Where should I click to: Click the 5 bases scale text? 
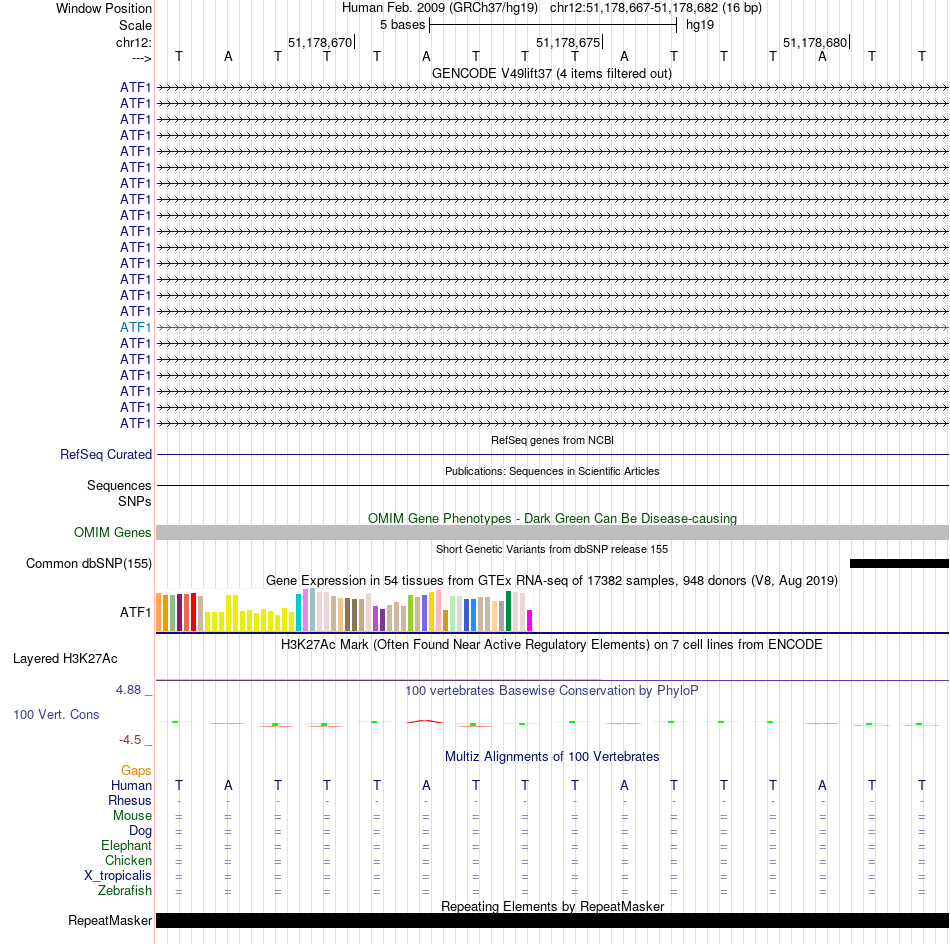[x=402, y=25]
